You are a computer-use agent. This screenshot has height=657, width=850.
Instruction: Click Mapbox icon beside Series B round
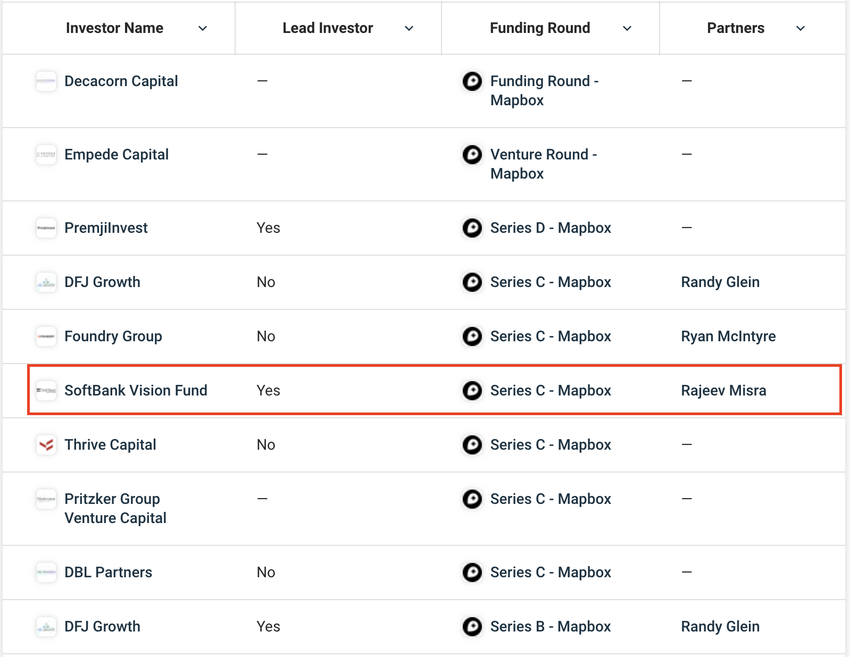[472, 627]
